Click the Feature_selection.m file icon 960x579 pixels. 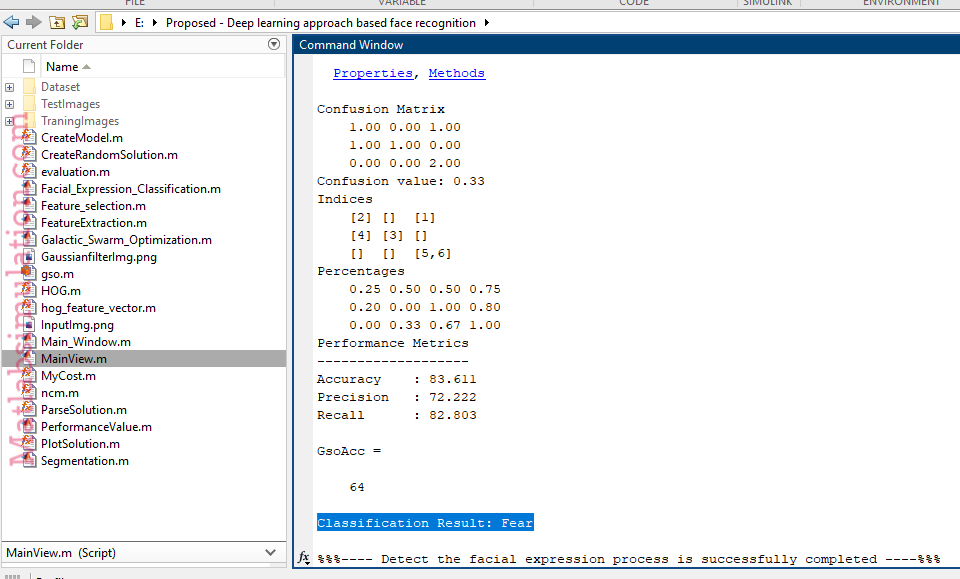click(x=28, y=206)
